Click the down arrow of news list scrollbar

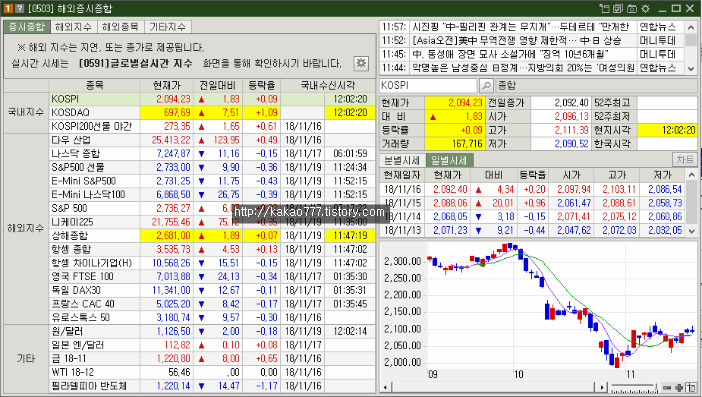pyautogui.click(x=691, y=68)
